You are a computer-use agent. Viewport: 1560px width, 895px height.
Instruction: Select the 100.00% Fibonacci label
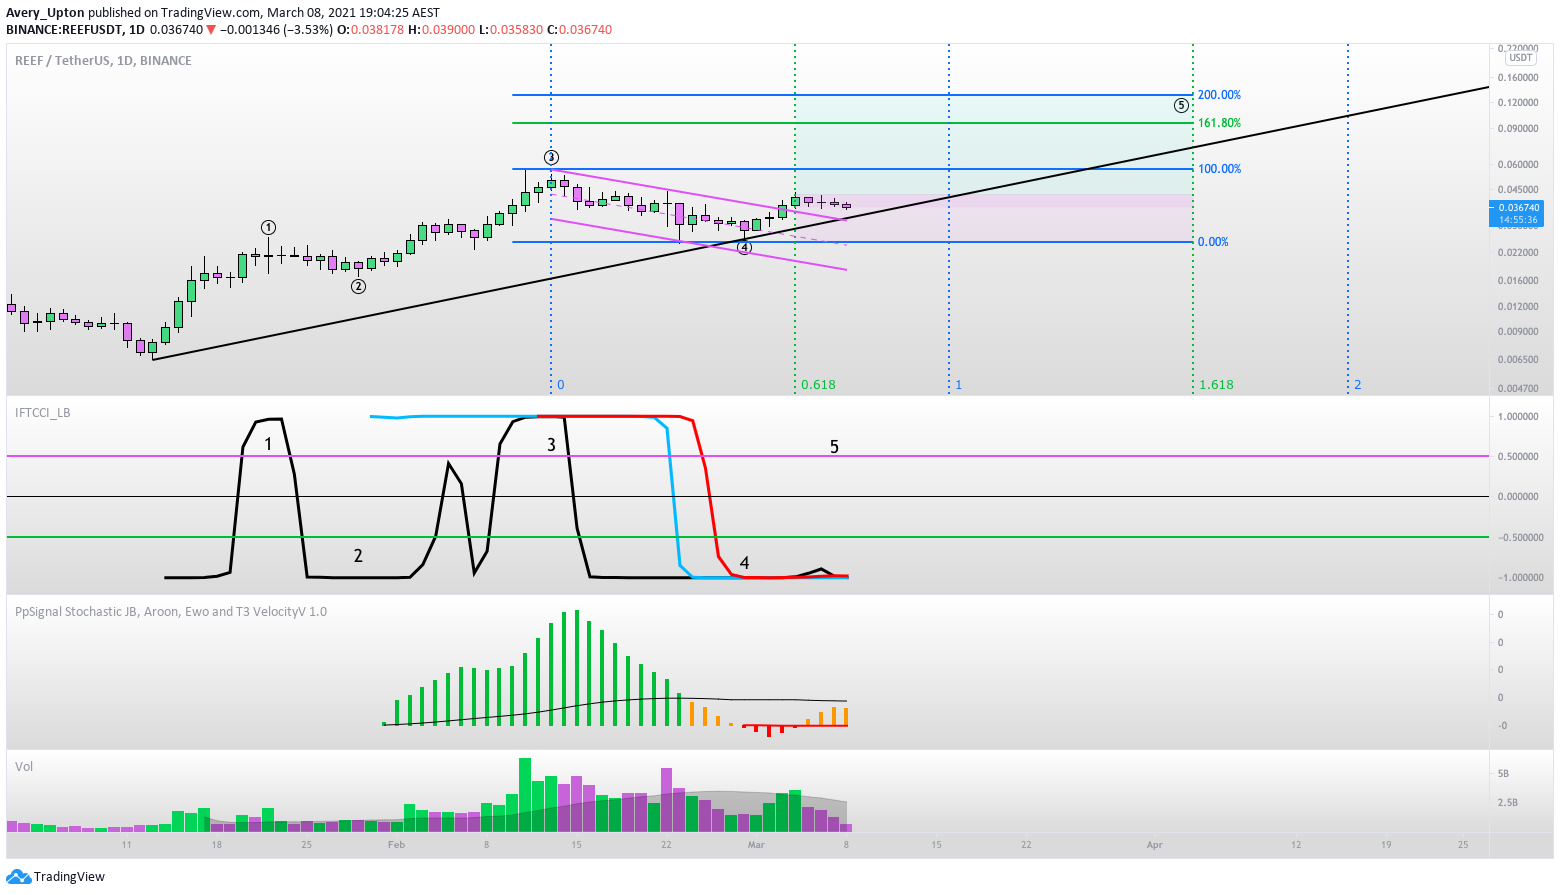click(x=1219, y=169)
